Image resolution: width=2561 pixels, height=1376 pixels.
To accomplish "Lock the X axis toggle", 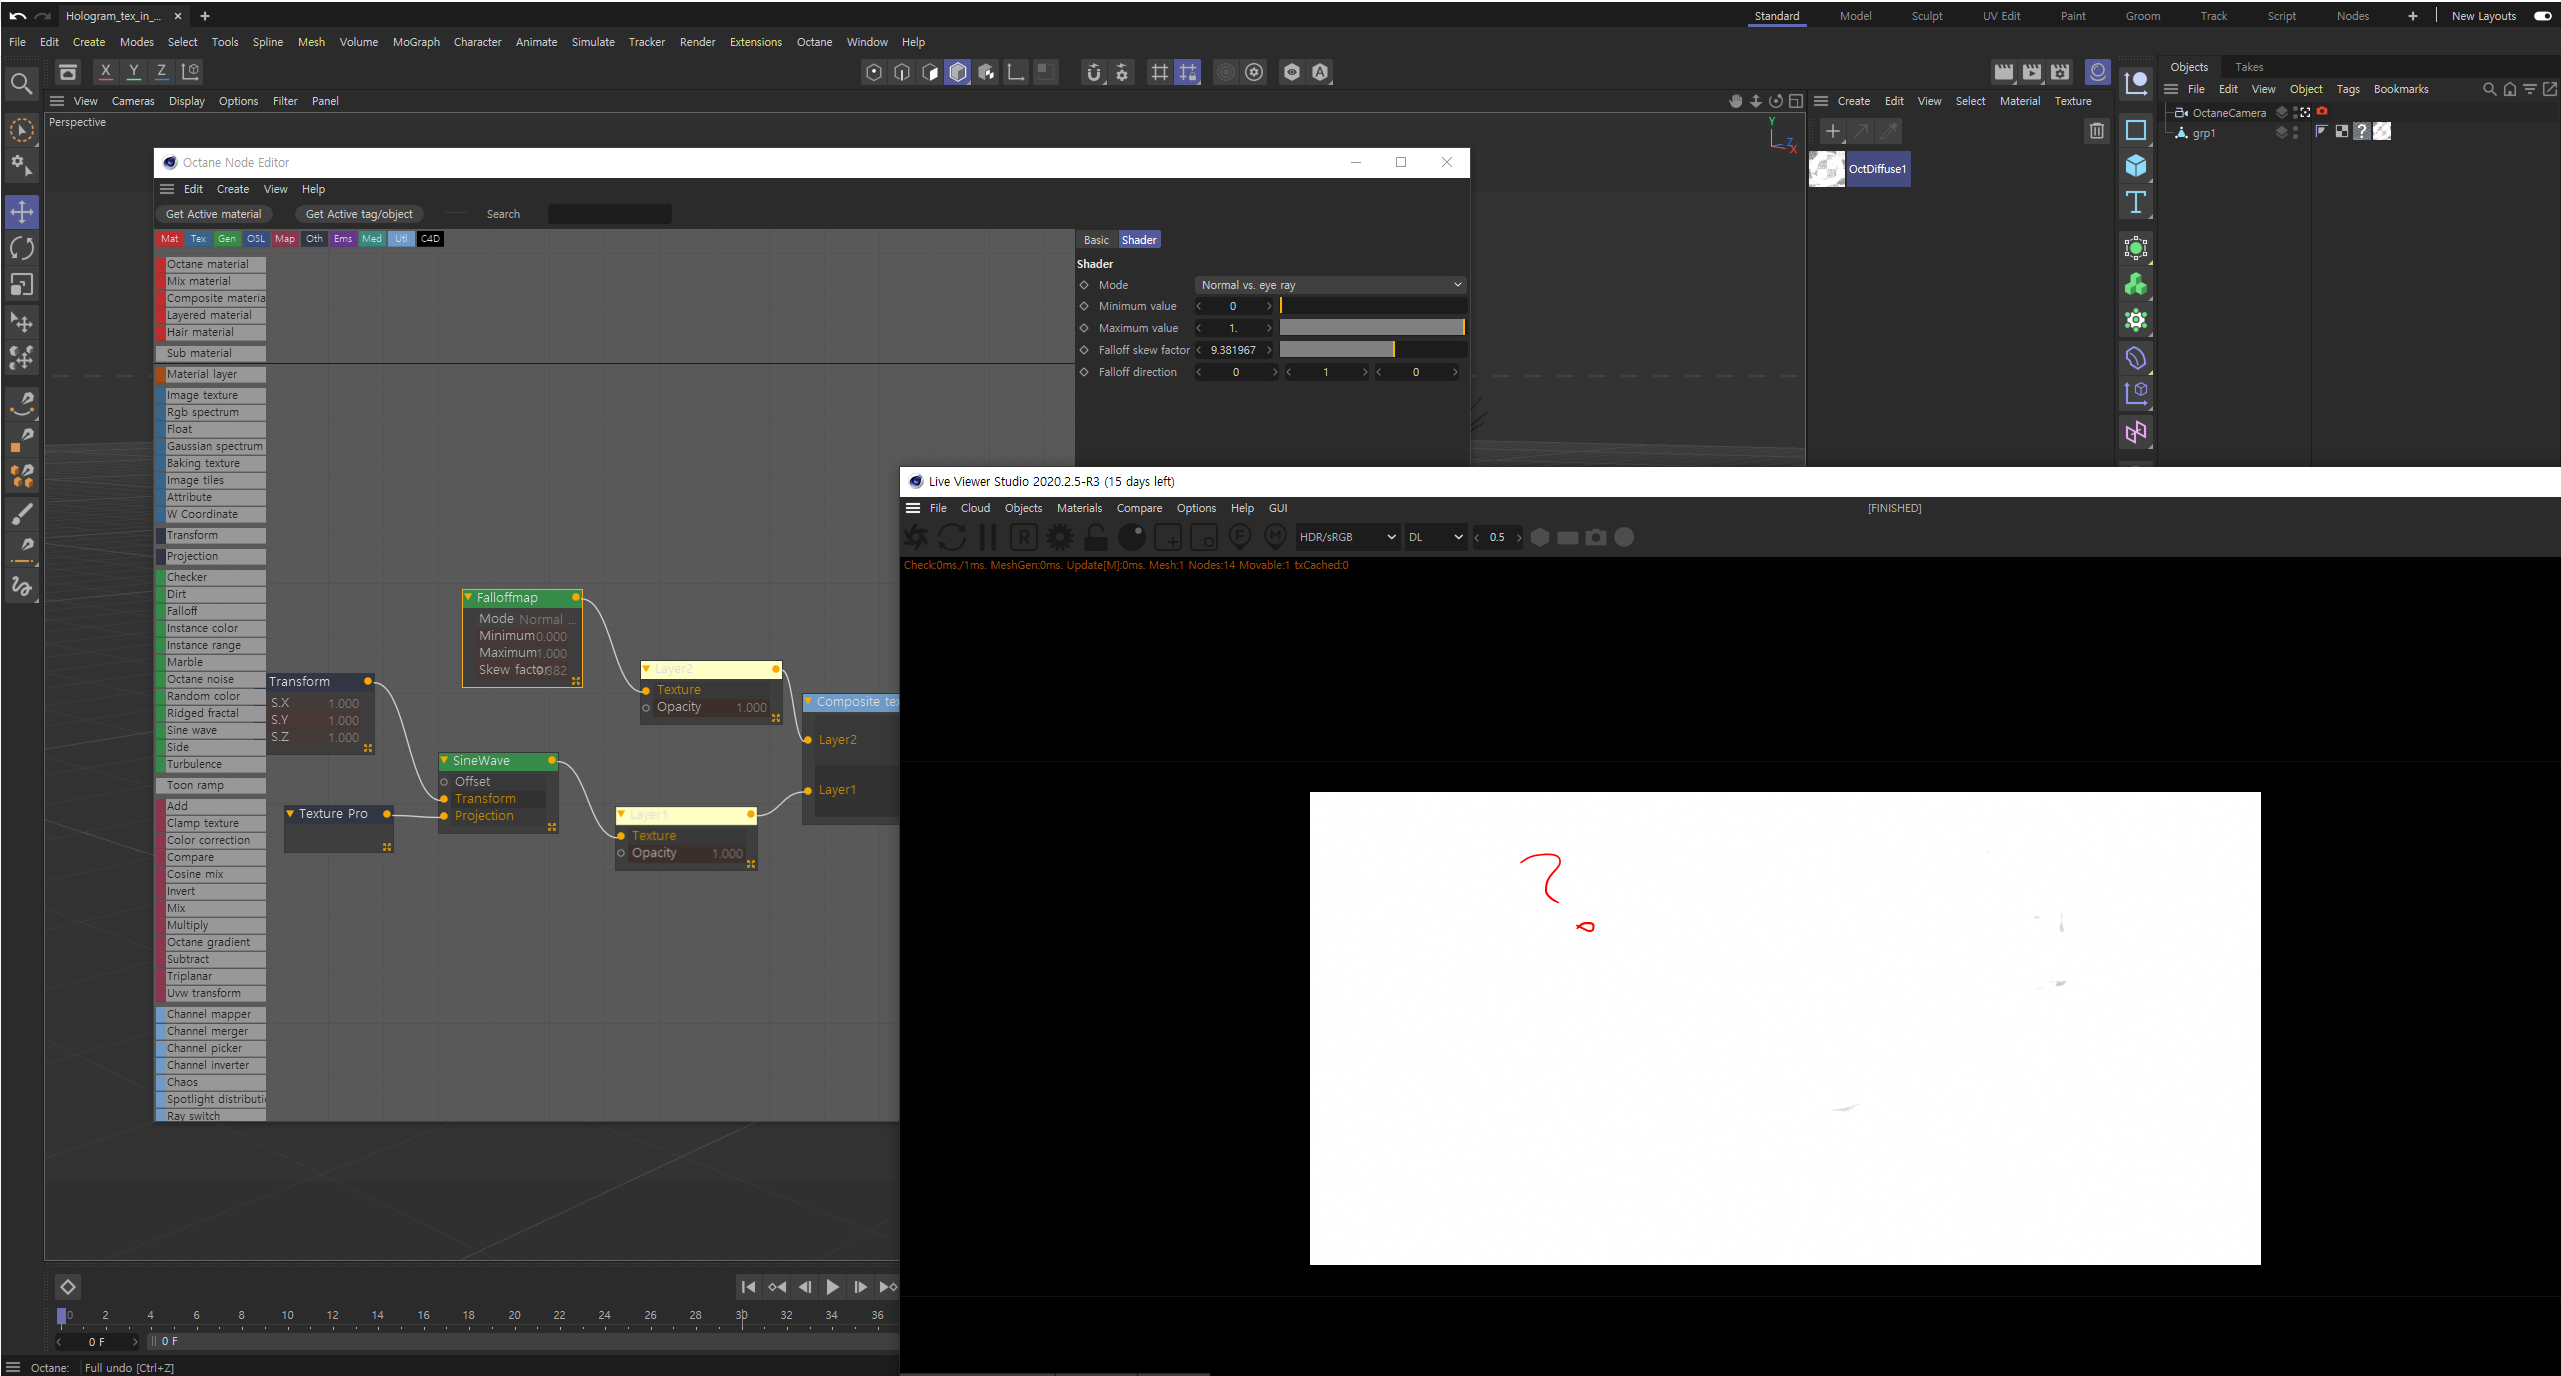I will click(x=105, y=72).
